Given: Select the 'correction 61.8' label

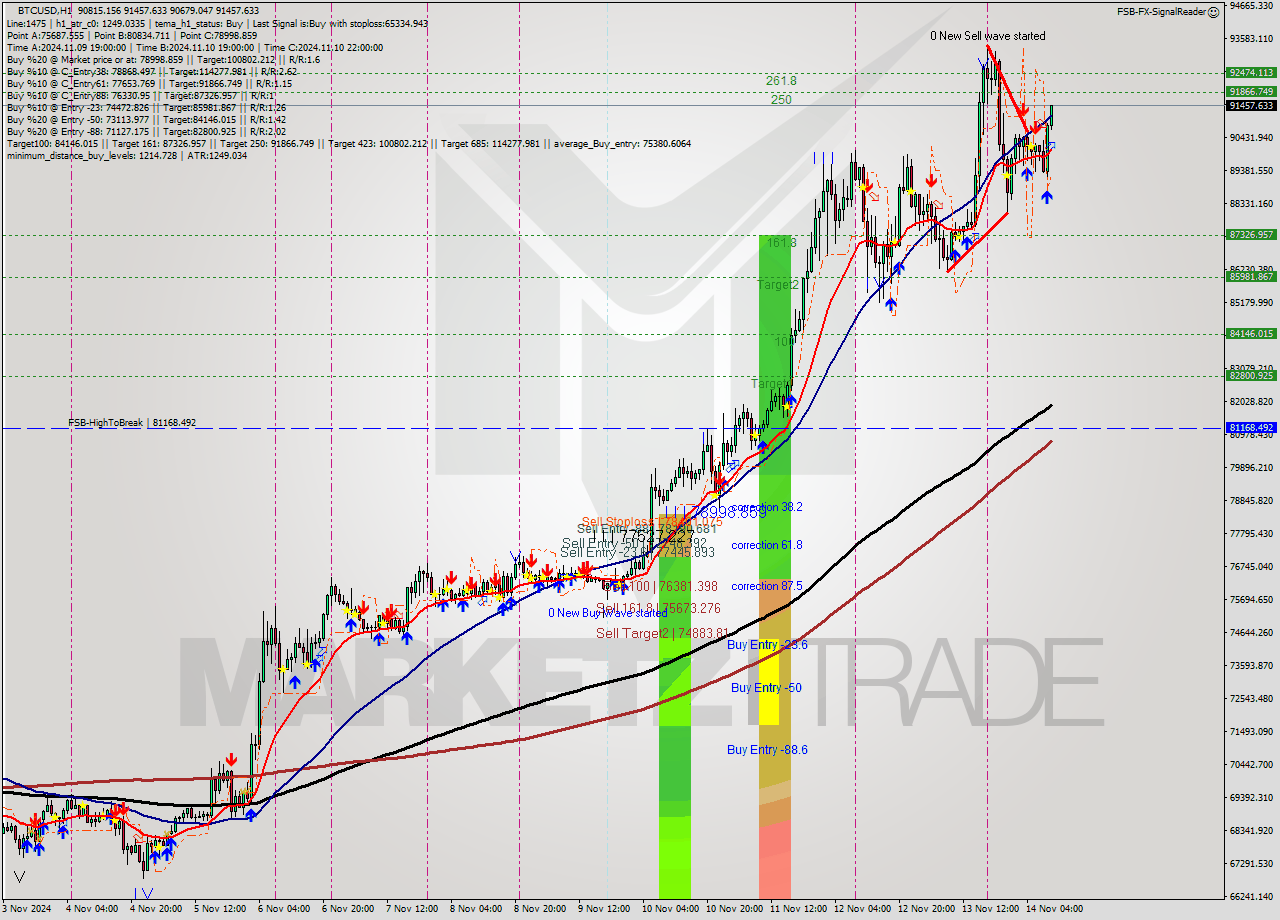Looking at the screenshot, I should (767, 545).
